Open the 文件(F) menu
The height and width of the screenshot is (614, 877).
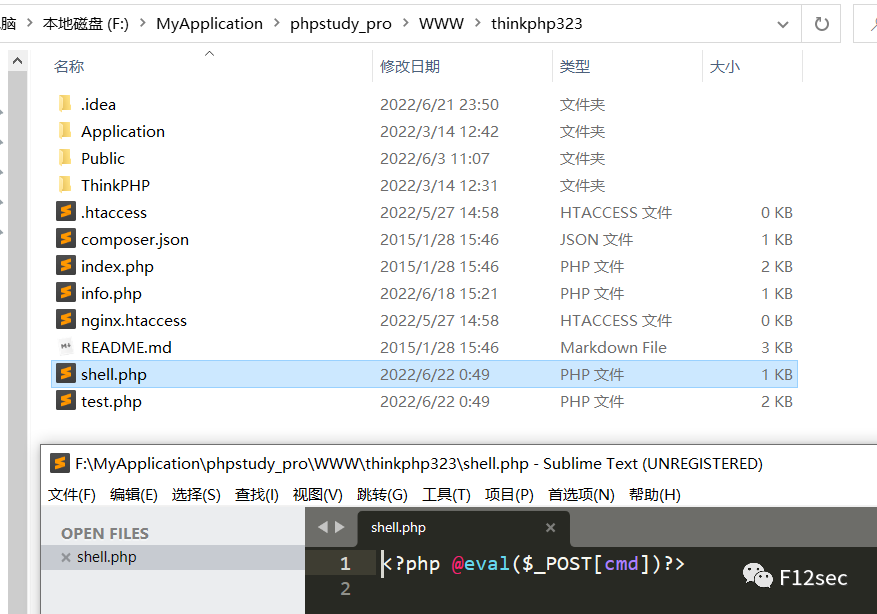tap(72, 494)
